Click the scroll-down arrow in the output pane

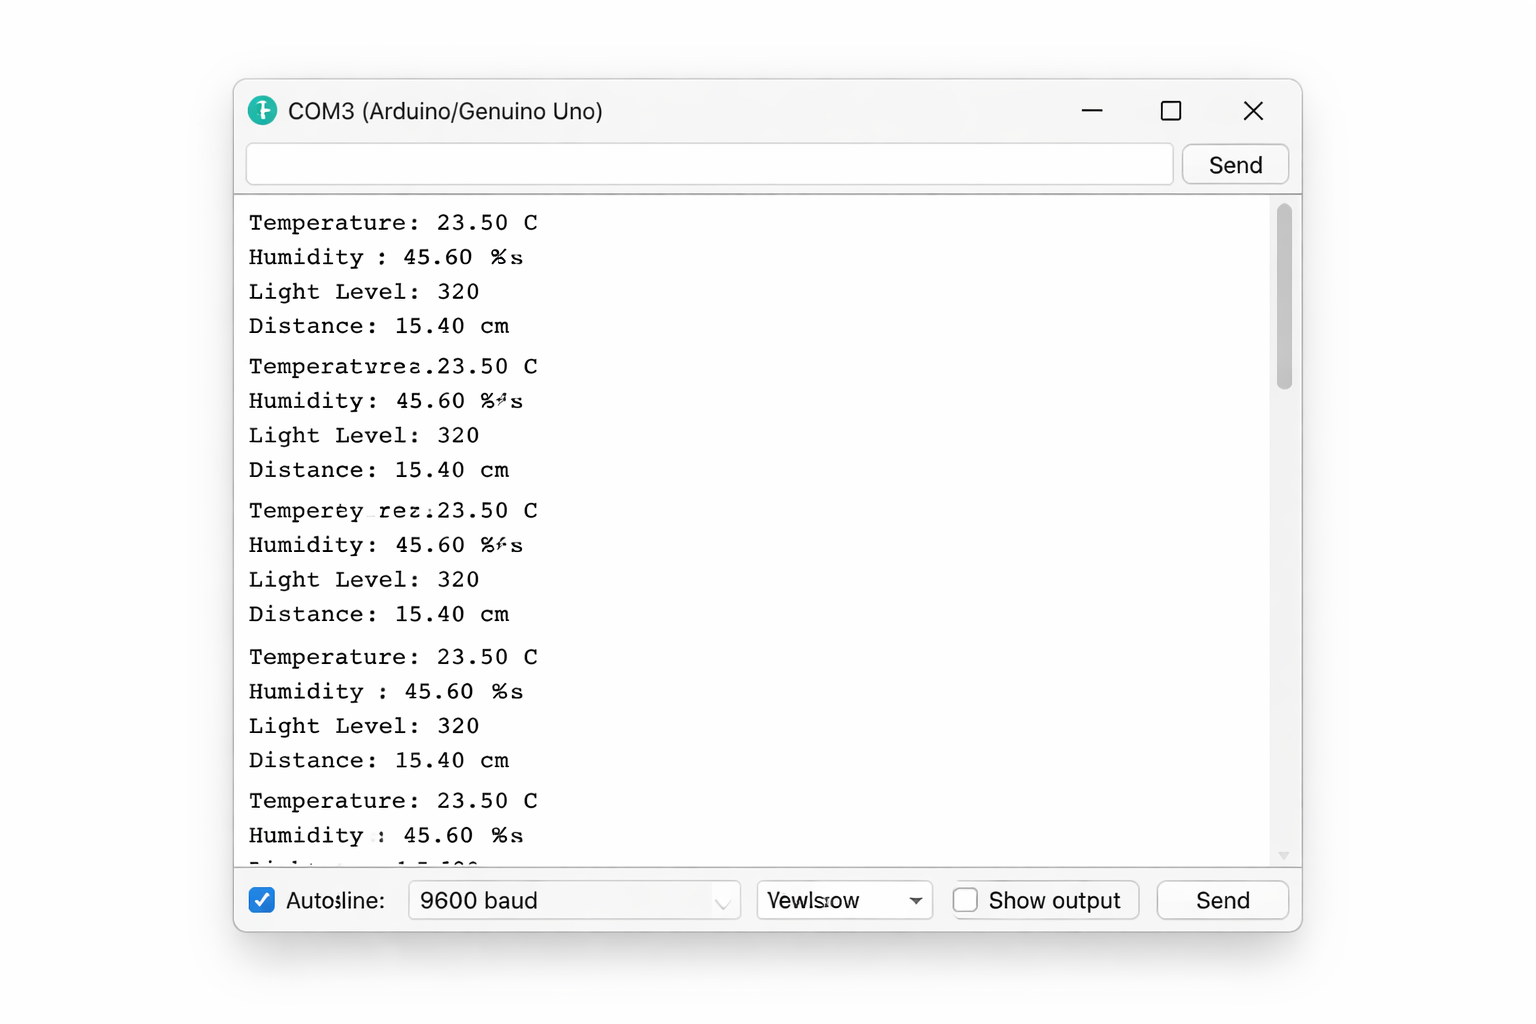click(1284, 855)
